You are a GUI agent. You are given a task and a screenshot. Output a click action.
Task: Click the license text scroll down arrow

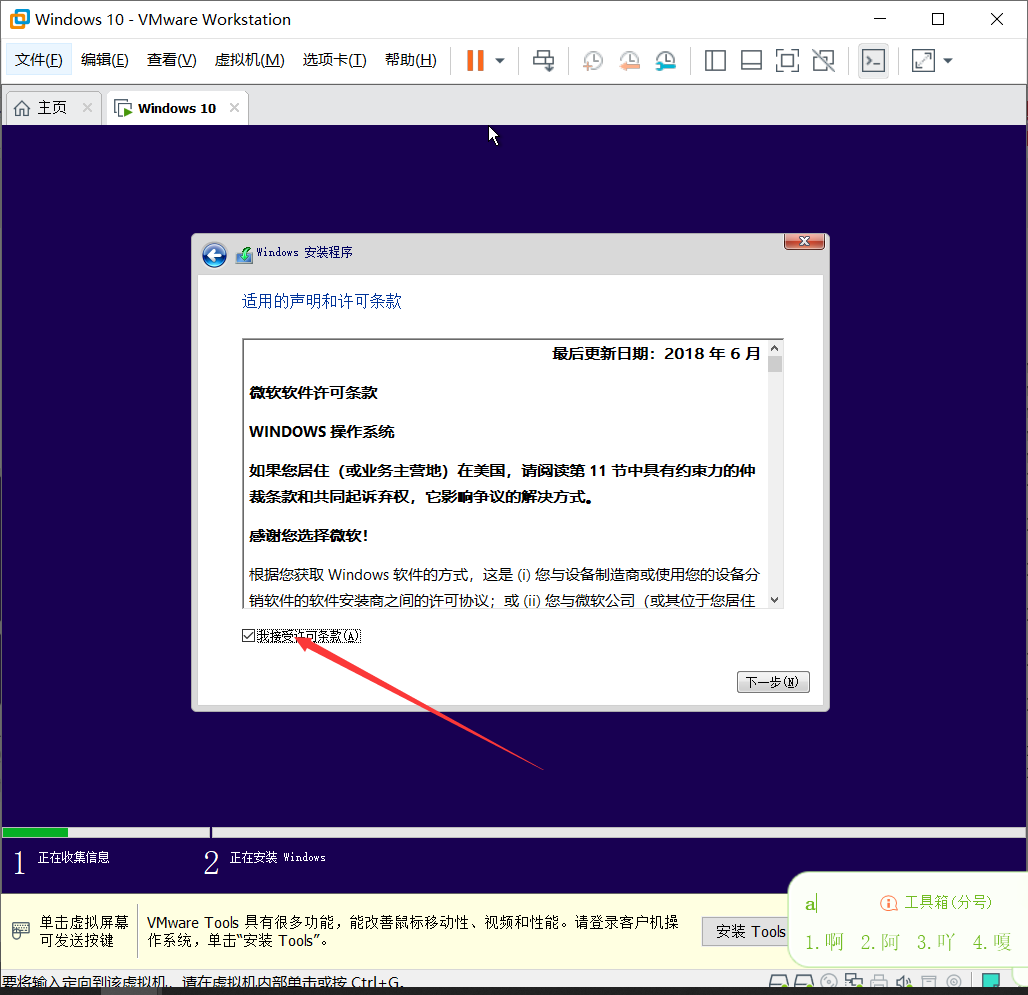[774, 600]
